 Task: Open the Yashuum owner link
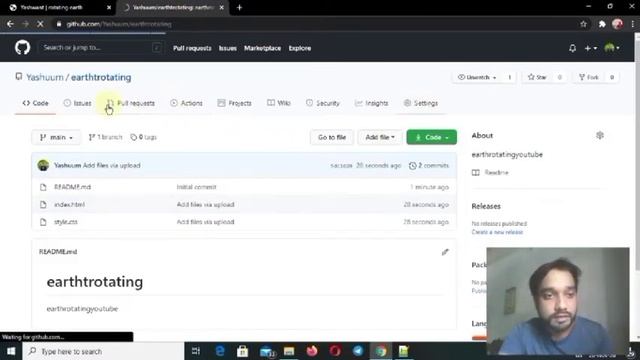45,77
